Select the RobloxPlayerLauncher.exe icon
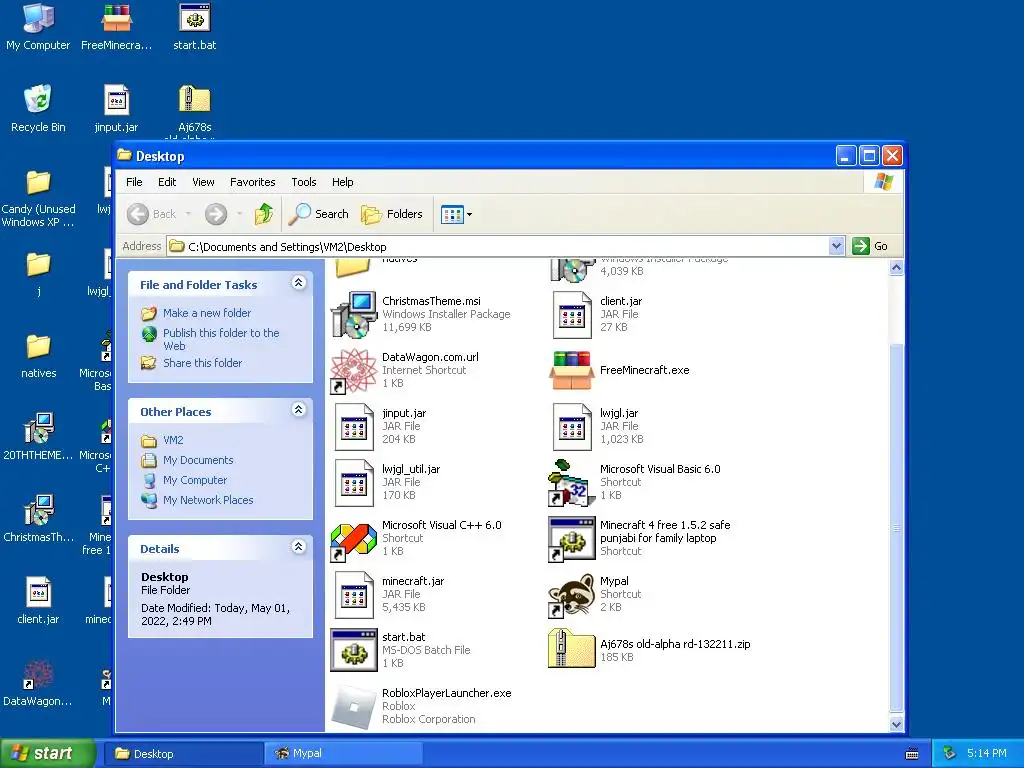The width and height of the screenshot is (1024, 768). pyautogui.click(x=353, y=707)
